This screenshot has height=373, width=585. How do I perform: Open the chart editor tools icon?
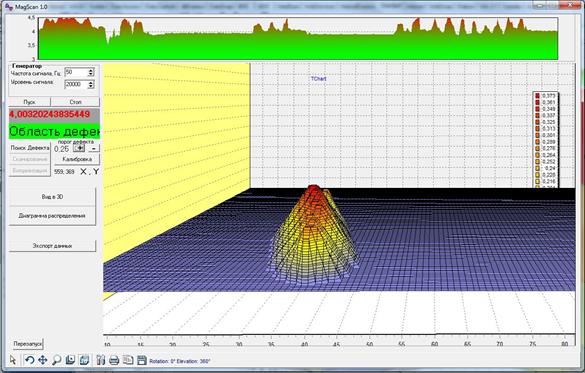click(x=100, y=360)
